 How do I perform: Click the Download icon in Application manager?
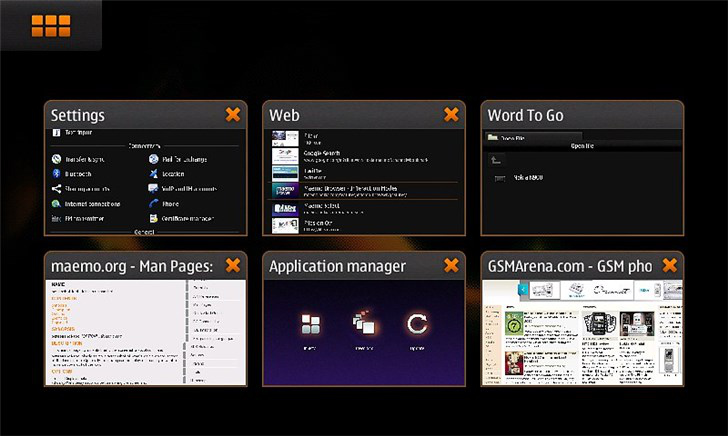point(362,325)
